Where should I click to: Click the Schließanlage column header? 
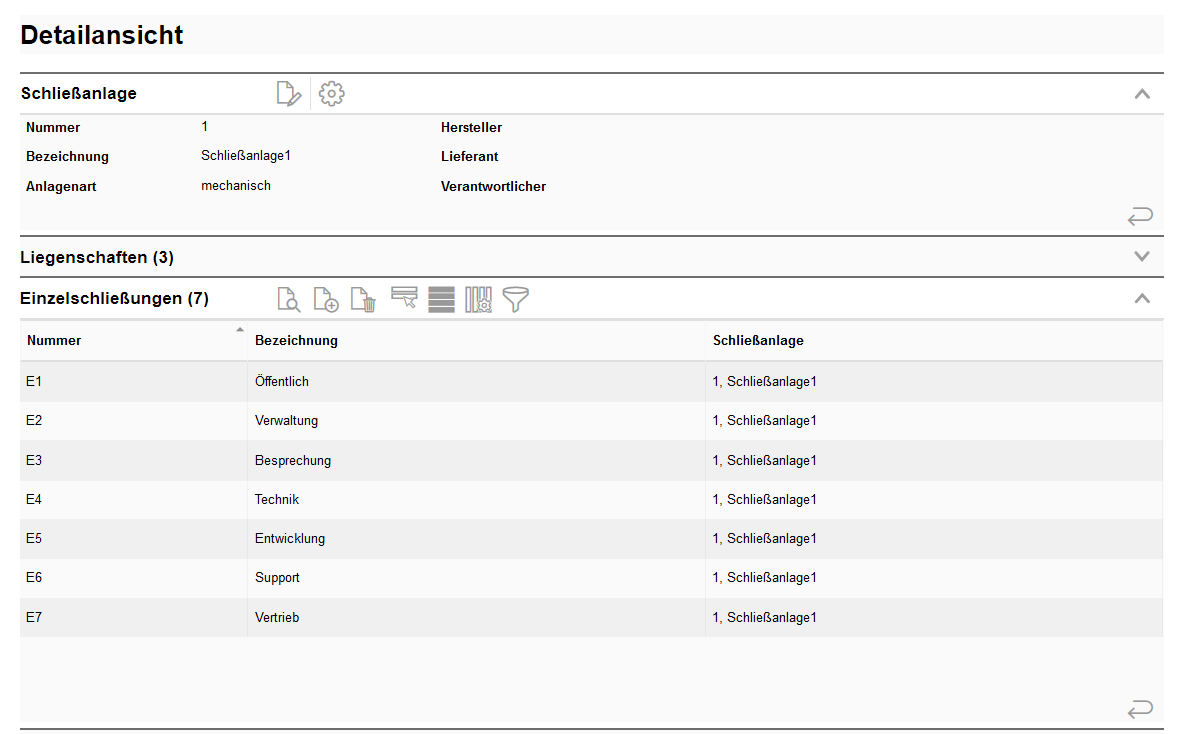pyautogui.click(x=758, y=340)
